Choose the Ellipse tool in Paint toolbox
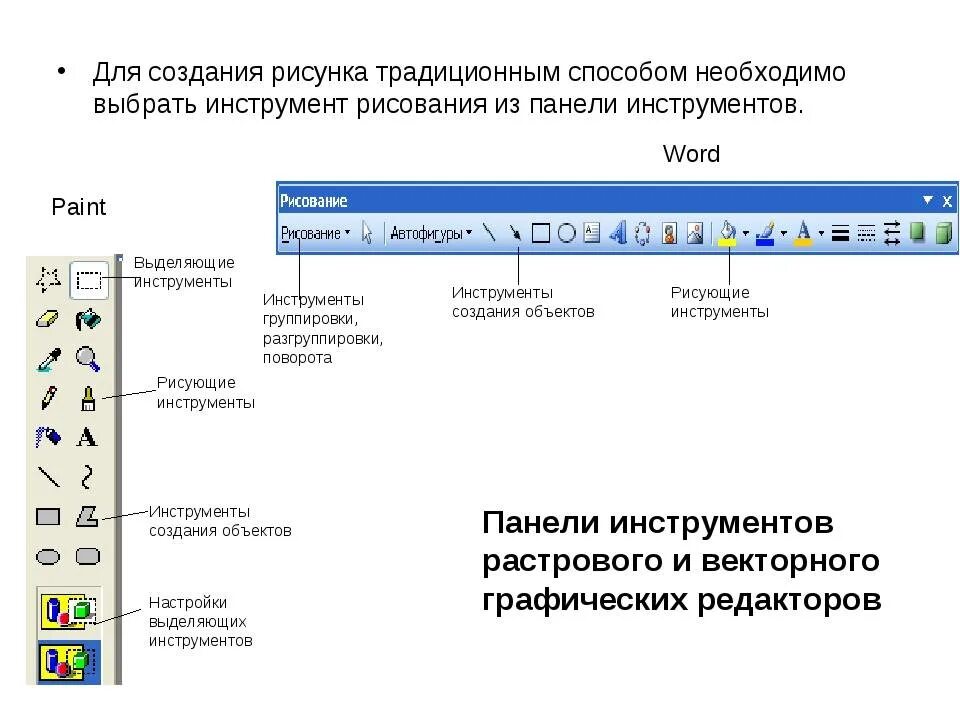 tap(48, 557)
